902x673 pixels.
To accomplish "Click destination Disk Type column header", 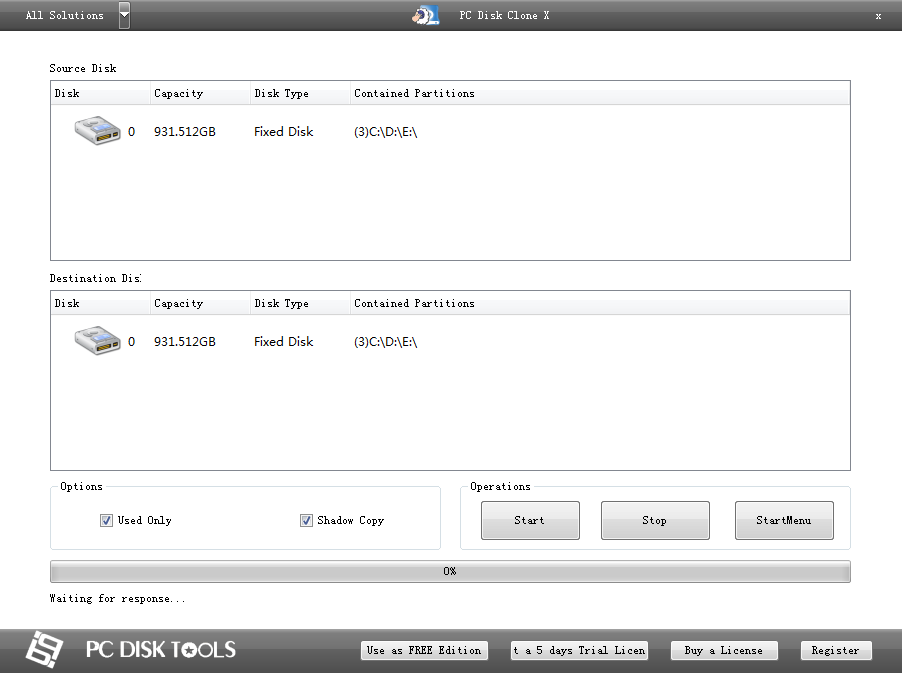I will [300, 303].
